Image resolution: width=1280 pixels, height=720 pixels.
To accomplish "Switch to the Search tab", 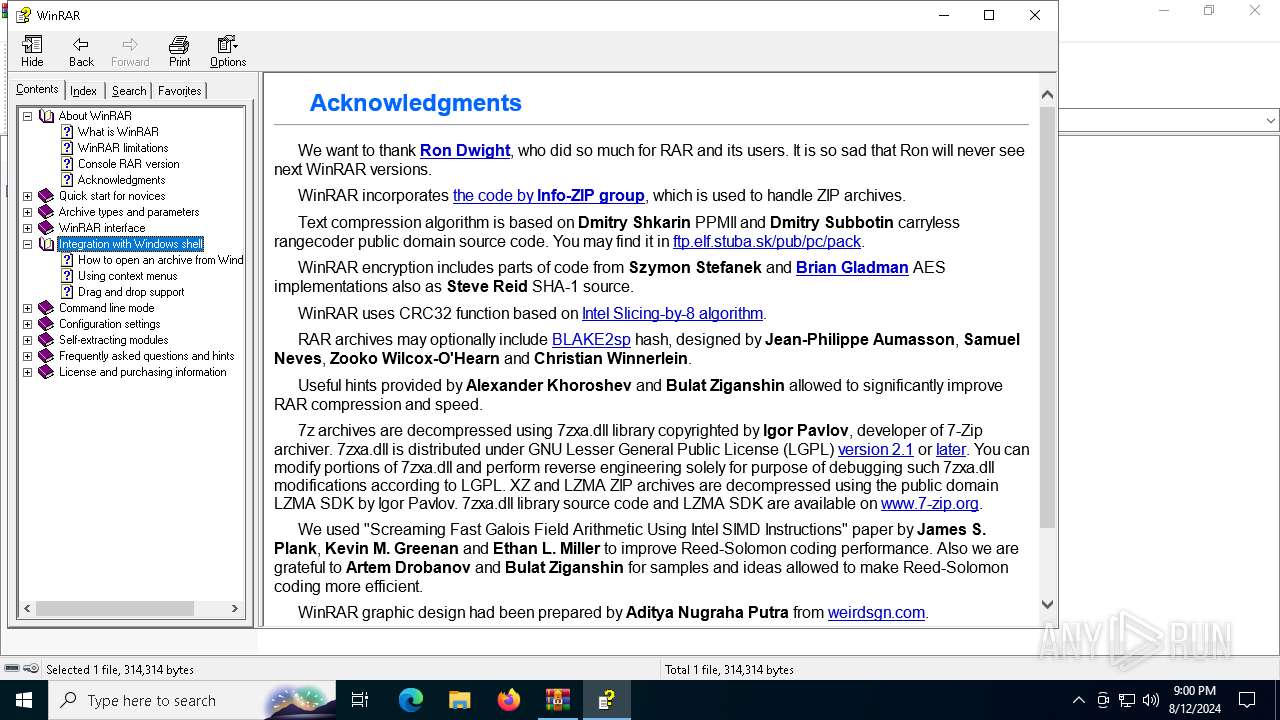I will (129, 91).
